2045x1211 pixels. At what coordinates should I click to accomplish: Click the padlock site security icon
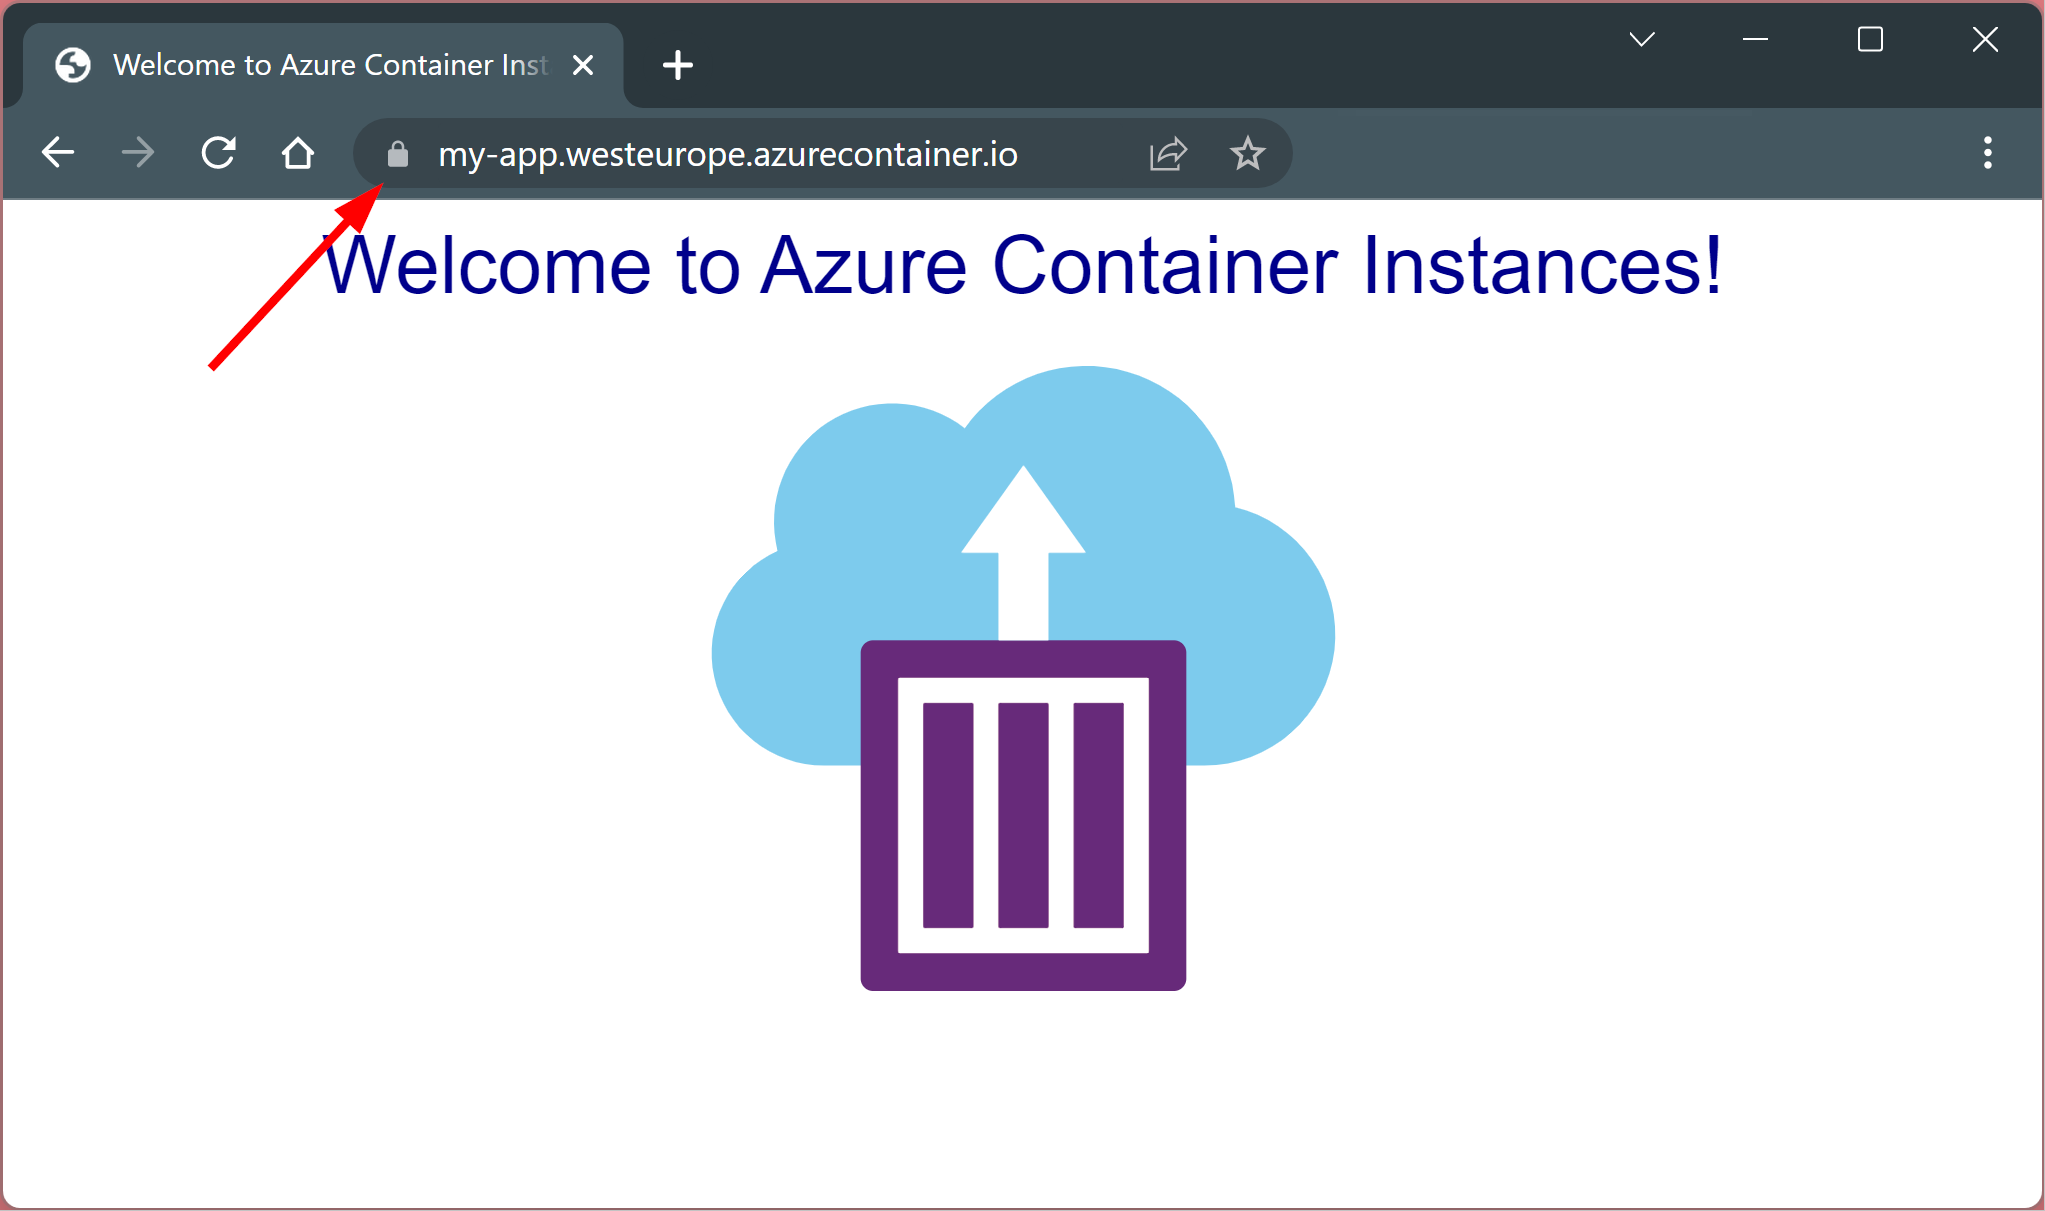pos(398,154)
